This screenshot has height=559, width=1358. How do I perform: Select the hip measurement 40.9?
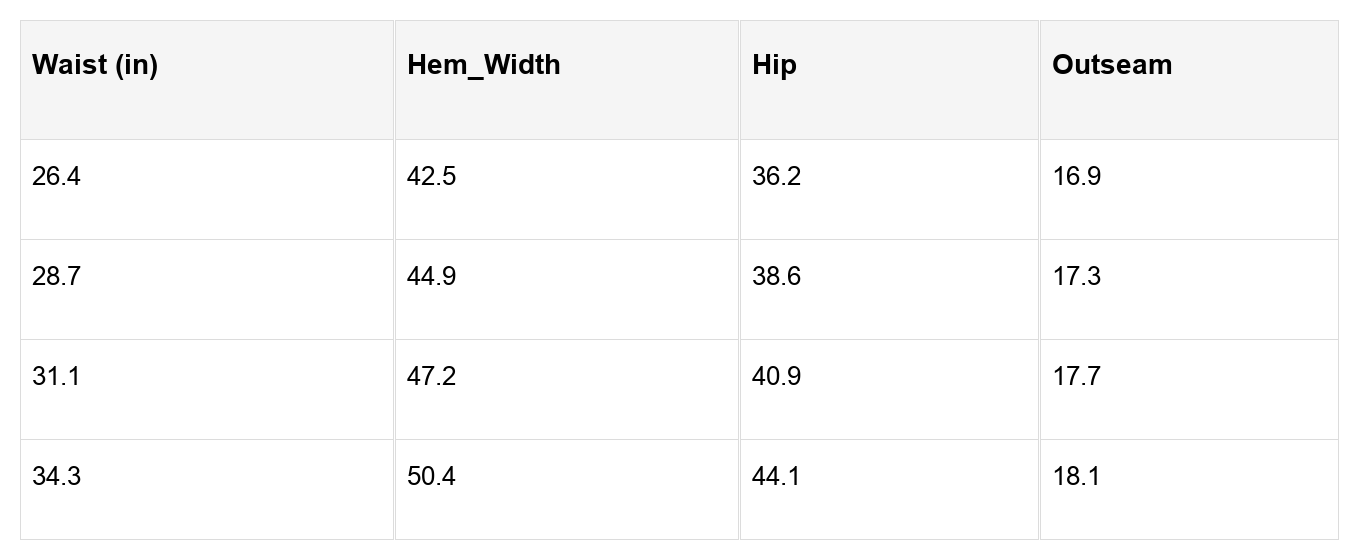[776, 377]
